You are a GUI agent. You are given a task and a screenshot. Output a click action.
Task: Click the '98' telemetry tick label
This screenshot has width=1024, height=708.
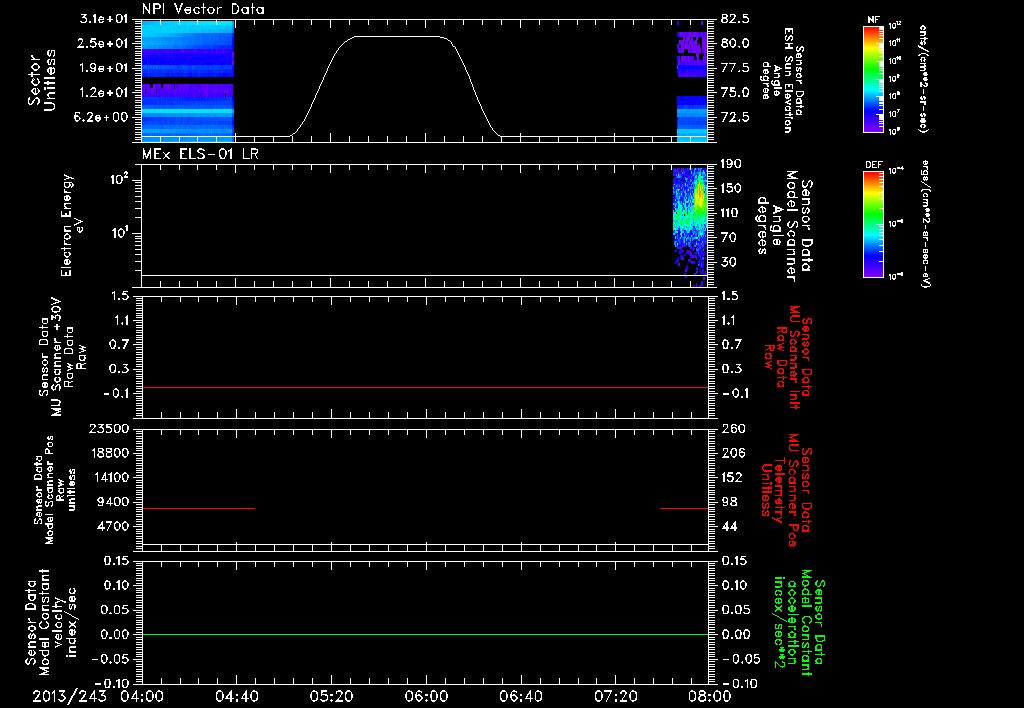point(728,502)
